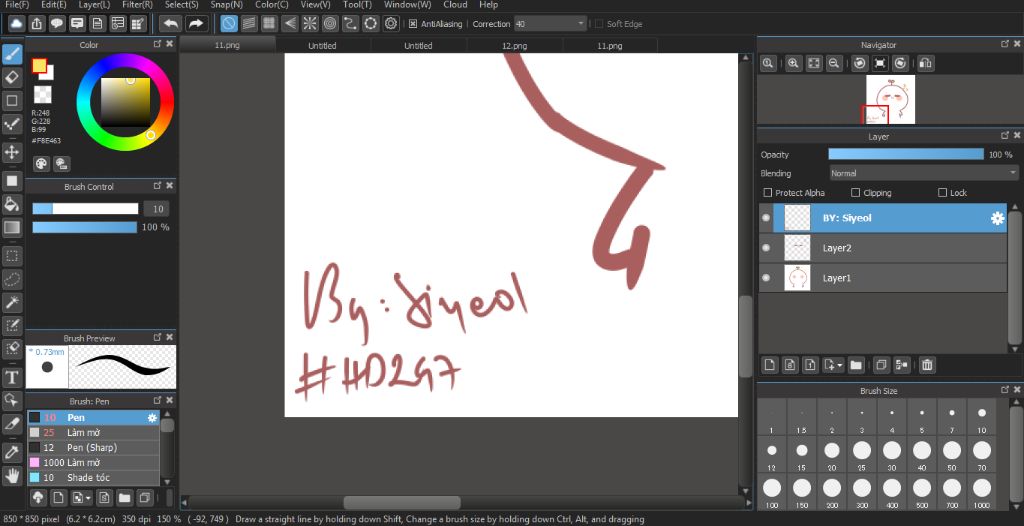Pick brush size 100 preset
The height and width of the screenshot is (526, 1024).
pos(772,492)
